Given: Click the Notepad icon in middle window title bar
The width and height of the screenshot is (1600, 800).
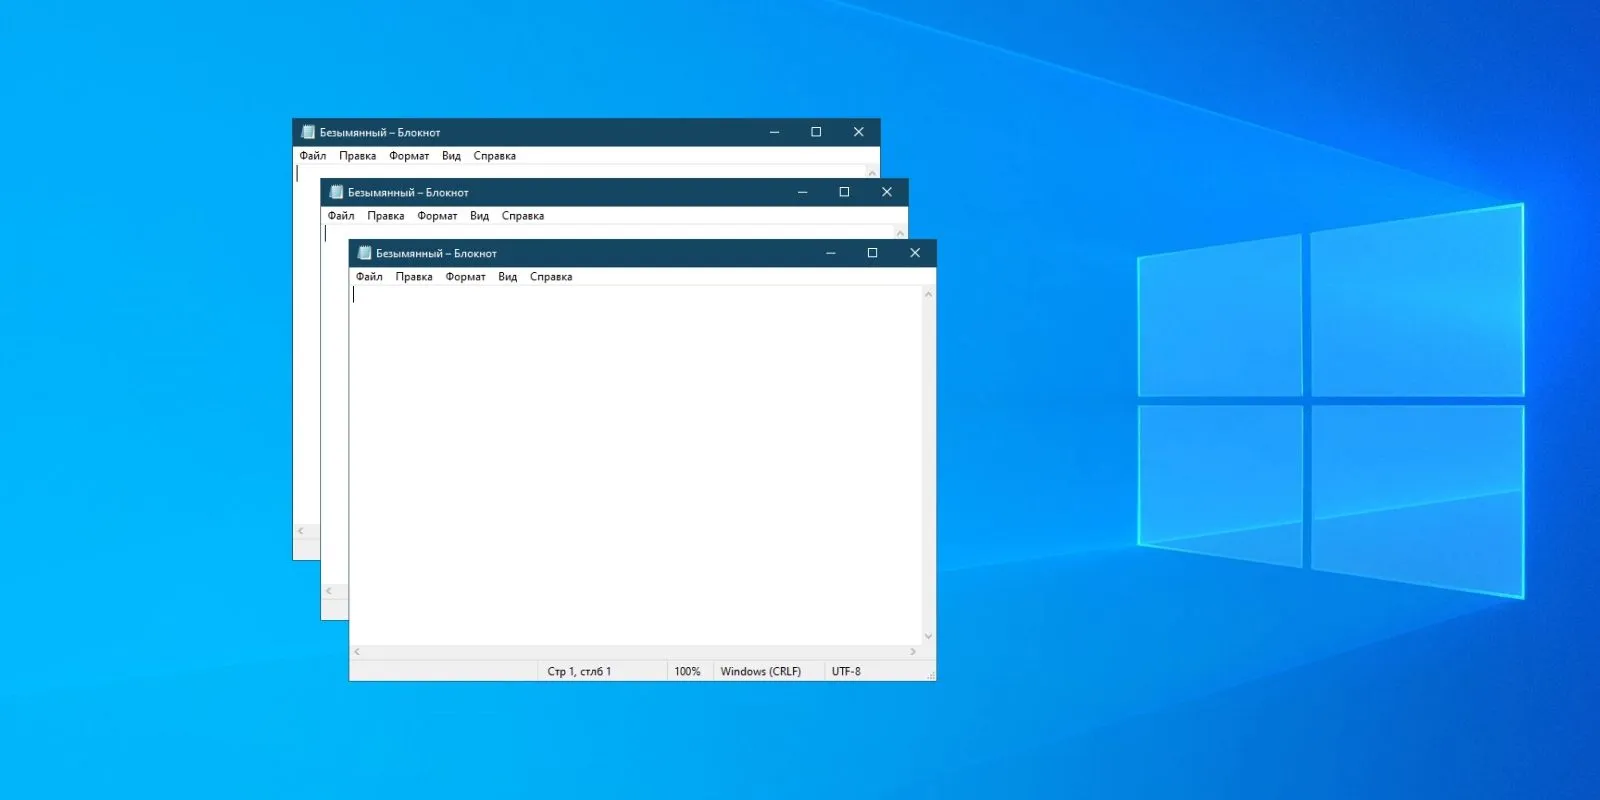Looking at the screenshot, I should point(336,192).
